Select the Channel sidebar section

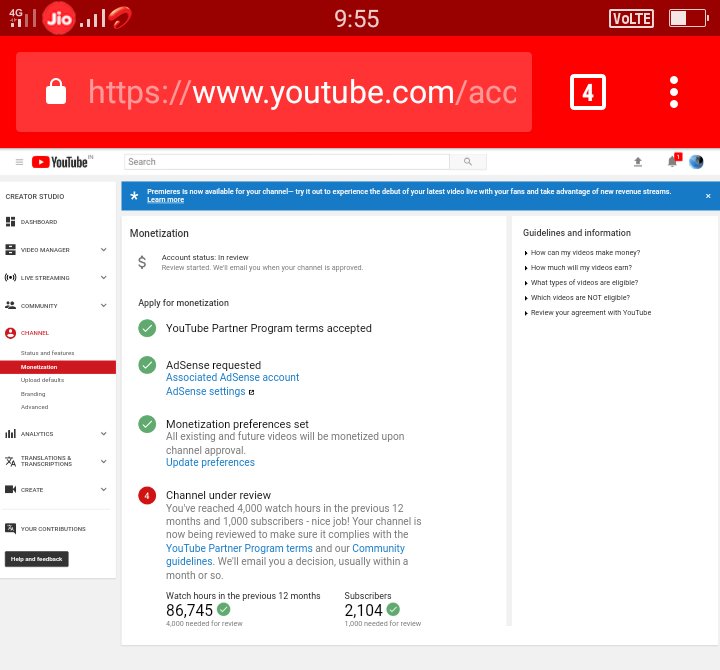point(35,333)
